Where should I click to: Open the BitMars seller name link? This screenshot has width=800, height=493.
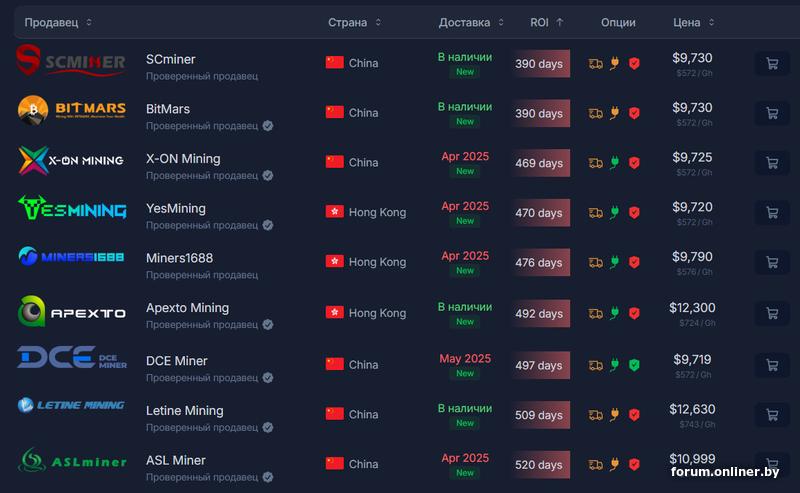click(168, 109)
